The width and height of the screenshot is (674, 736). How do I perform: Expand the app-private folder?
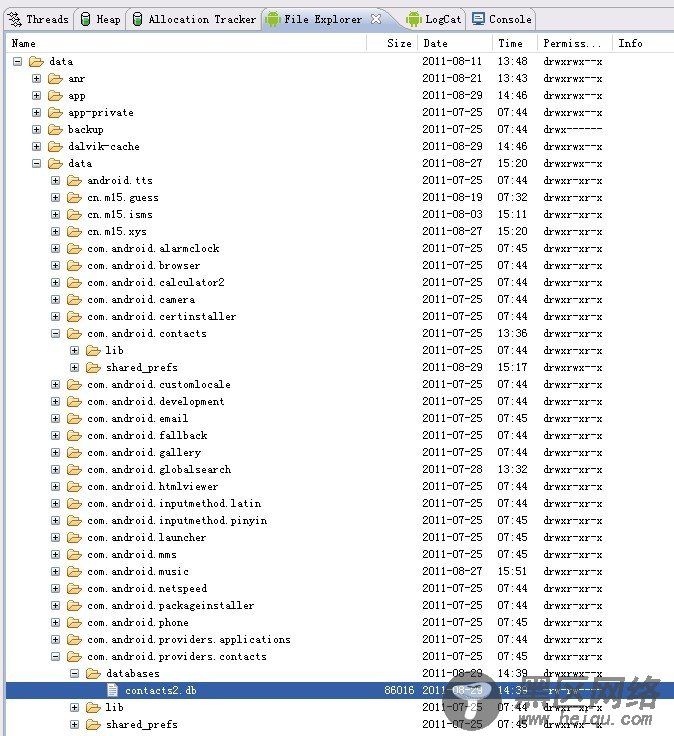(37, 113)
